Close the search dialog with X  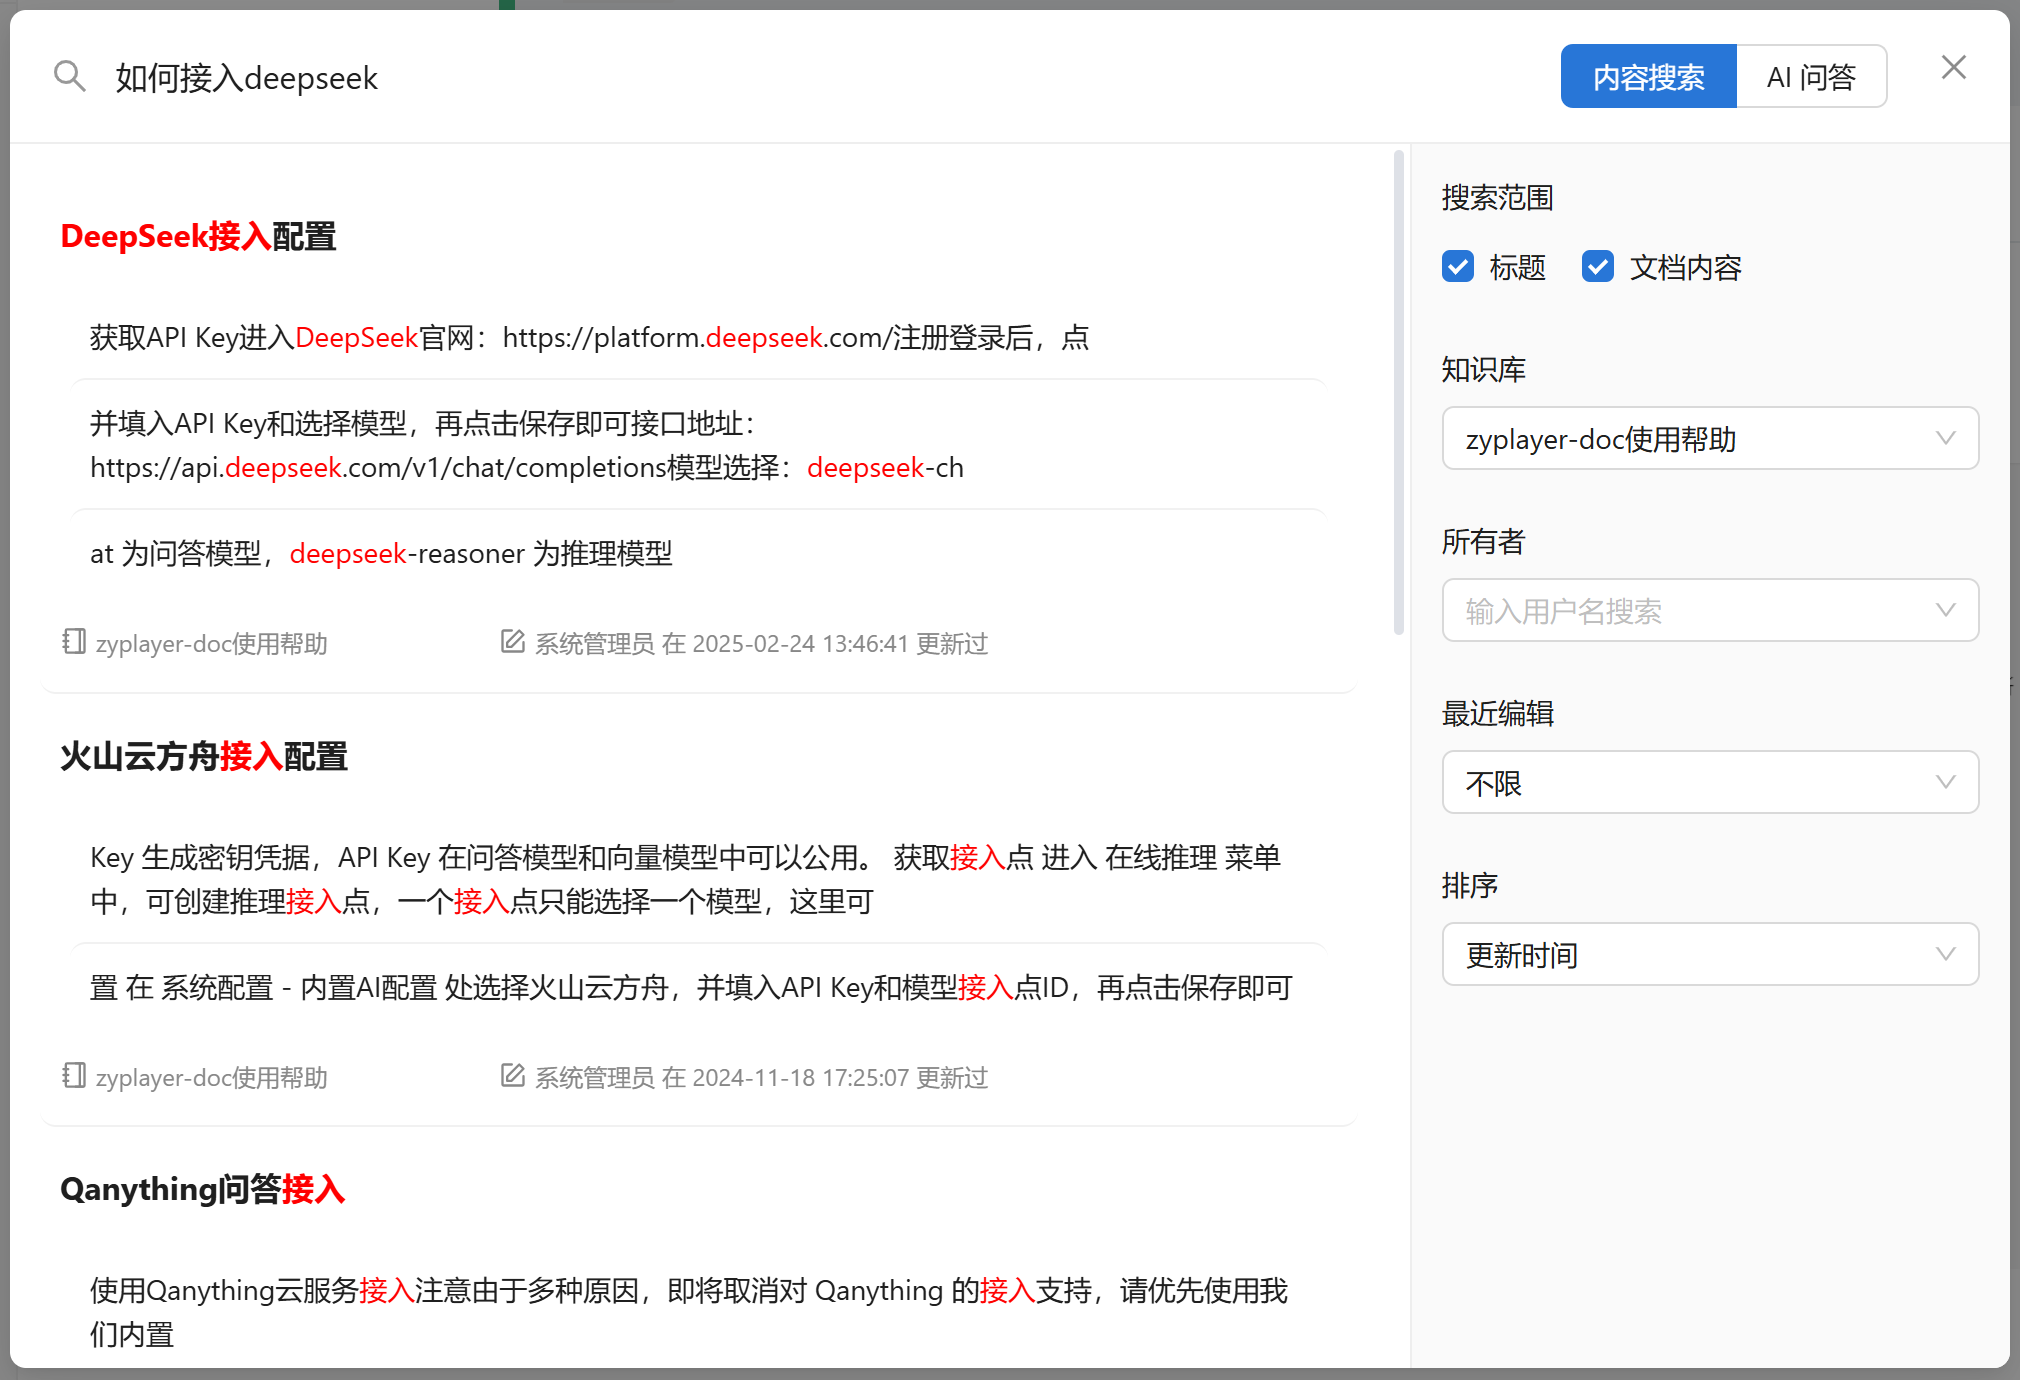[x=1953, y=68]
